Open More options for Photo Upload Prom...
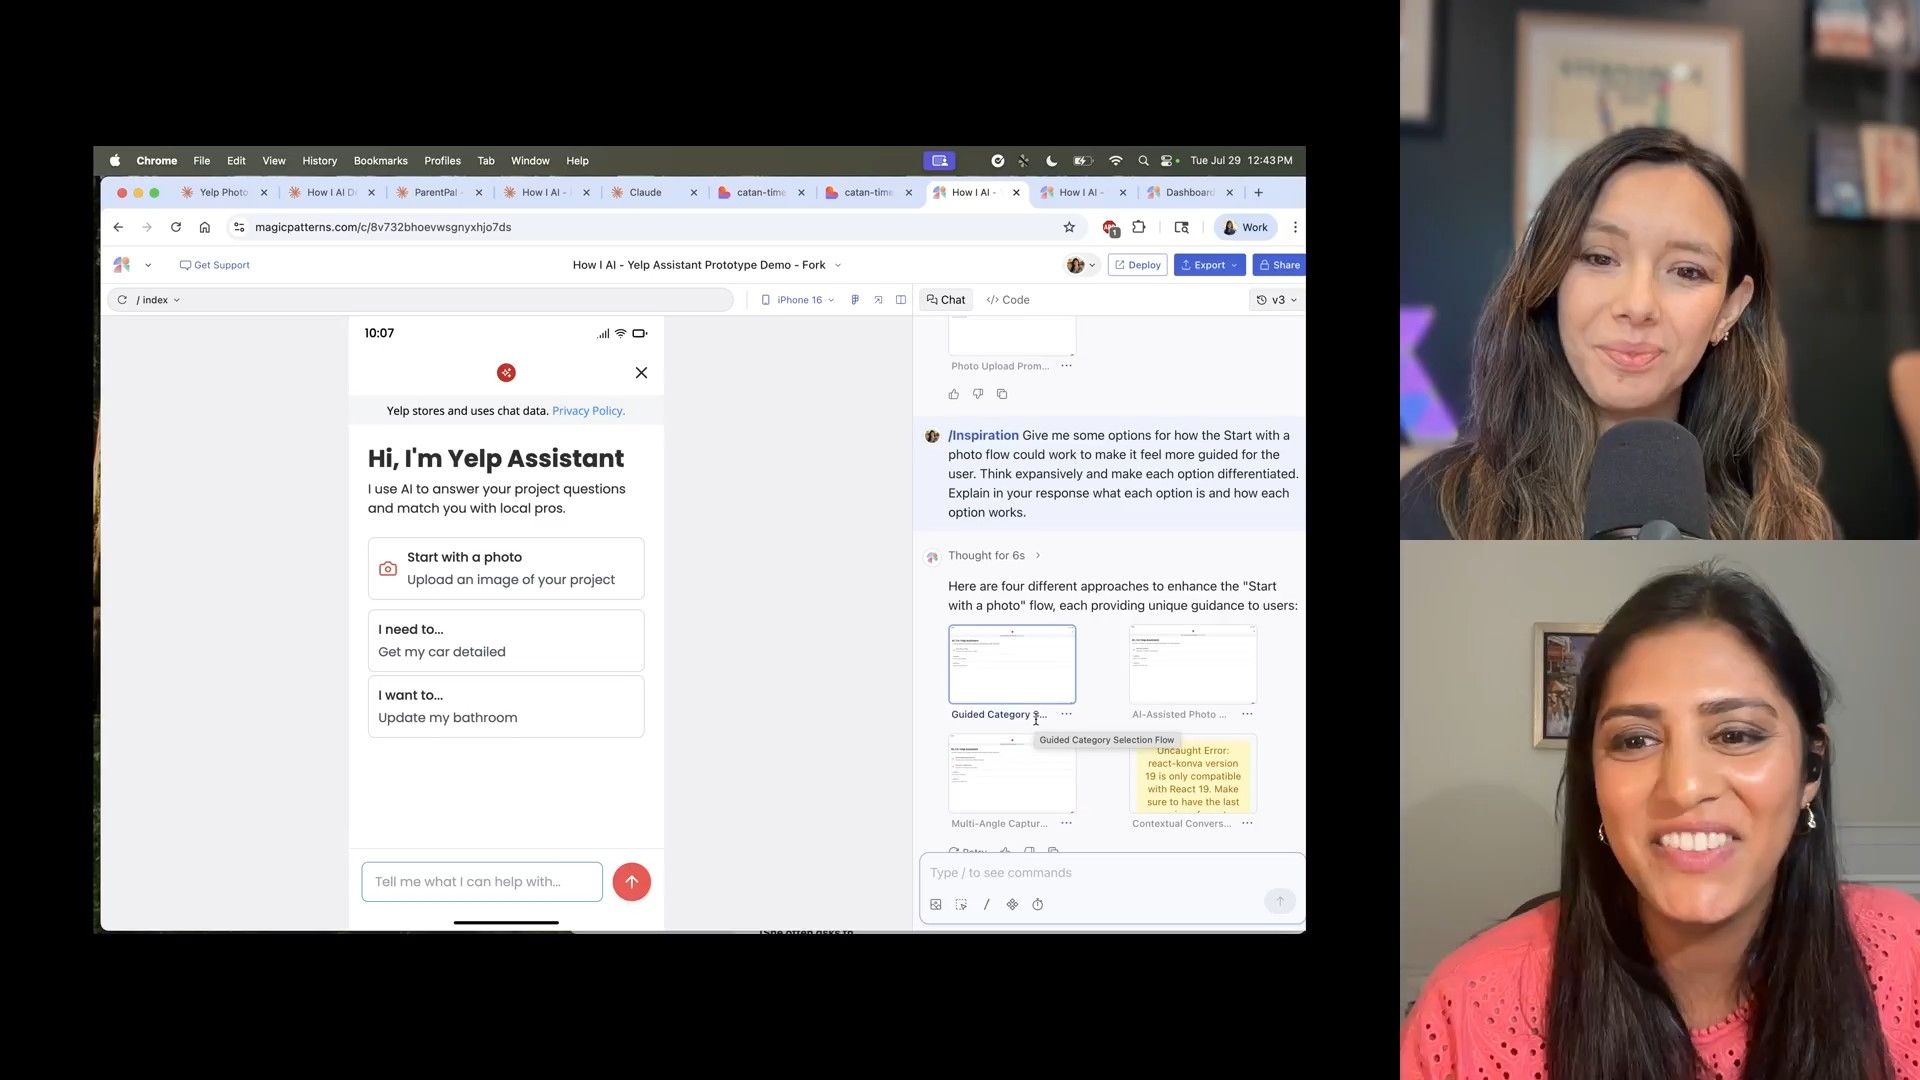The image size is (1920, 1080). (1066, 366)
